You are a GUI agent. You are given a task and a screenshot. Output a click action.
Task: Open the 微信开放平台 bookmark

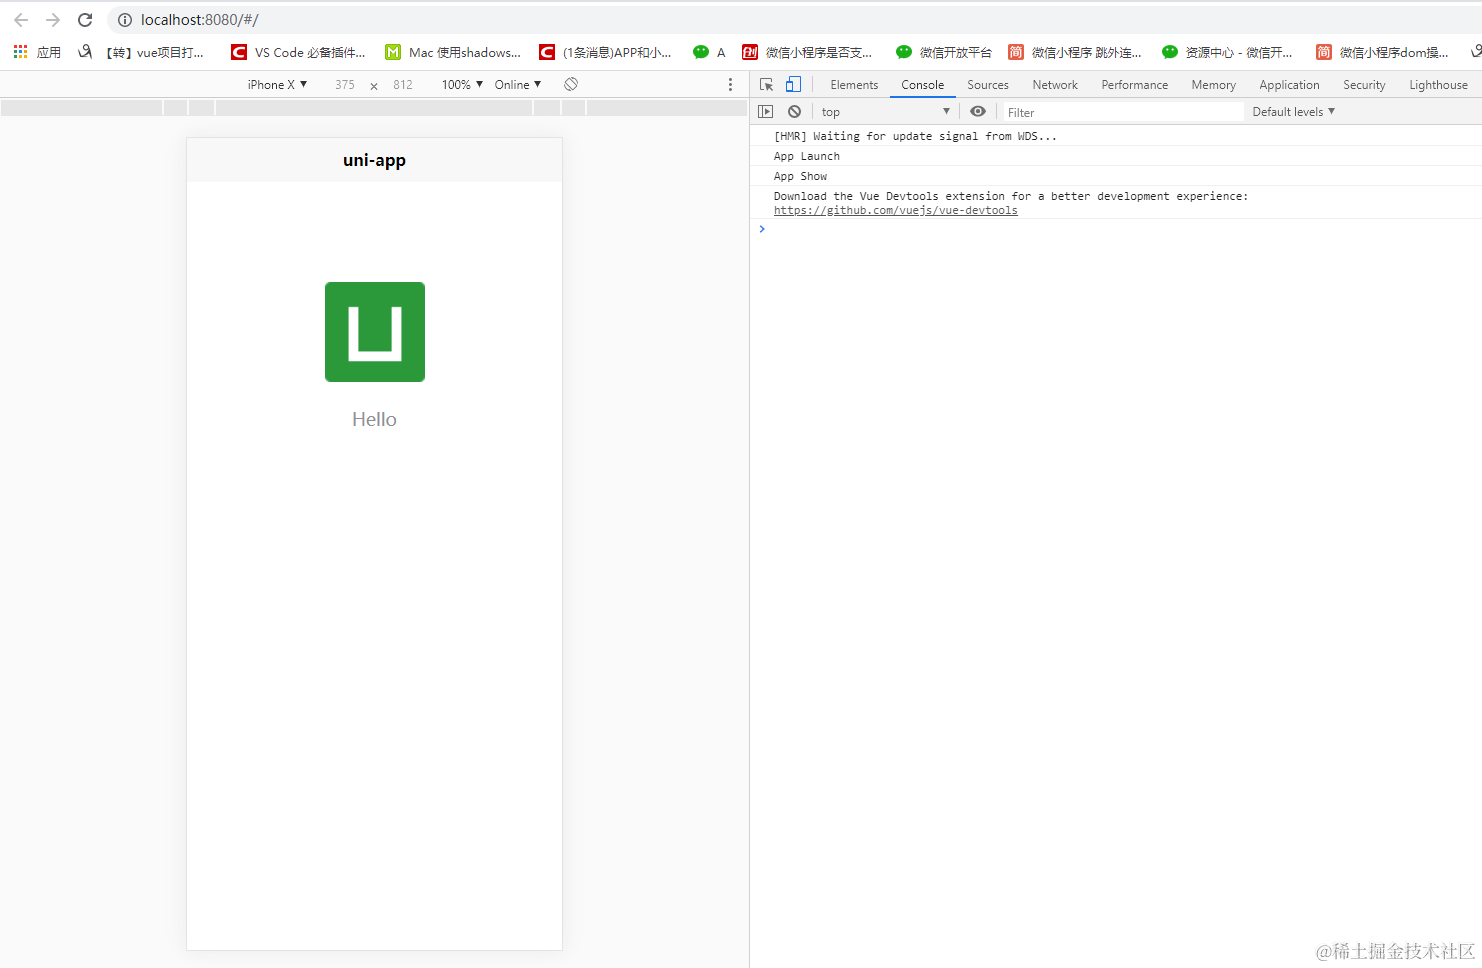pyautogui.click(x=944, y=52)
